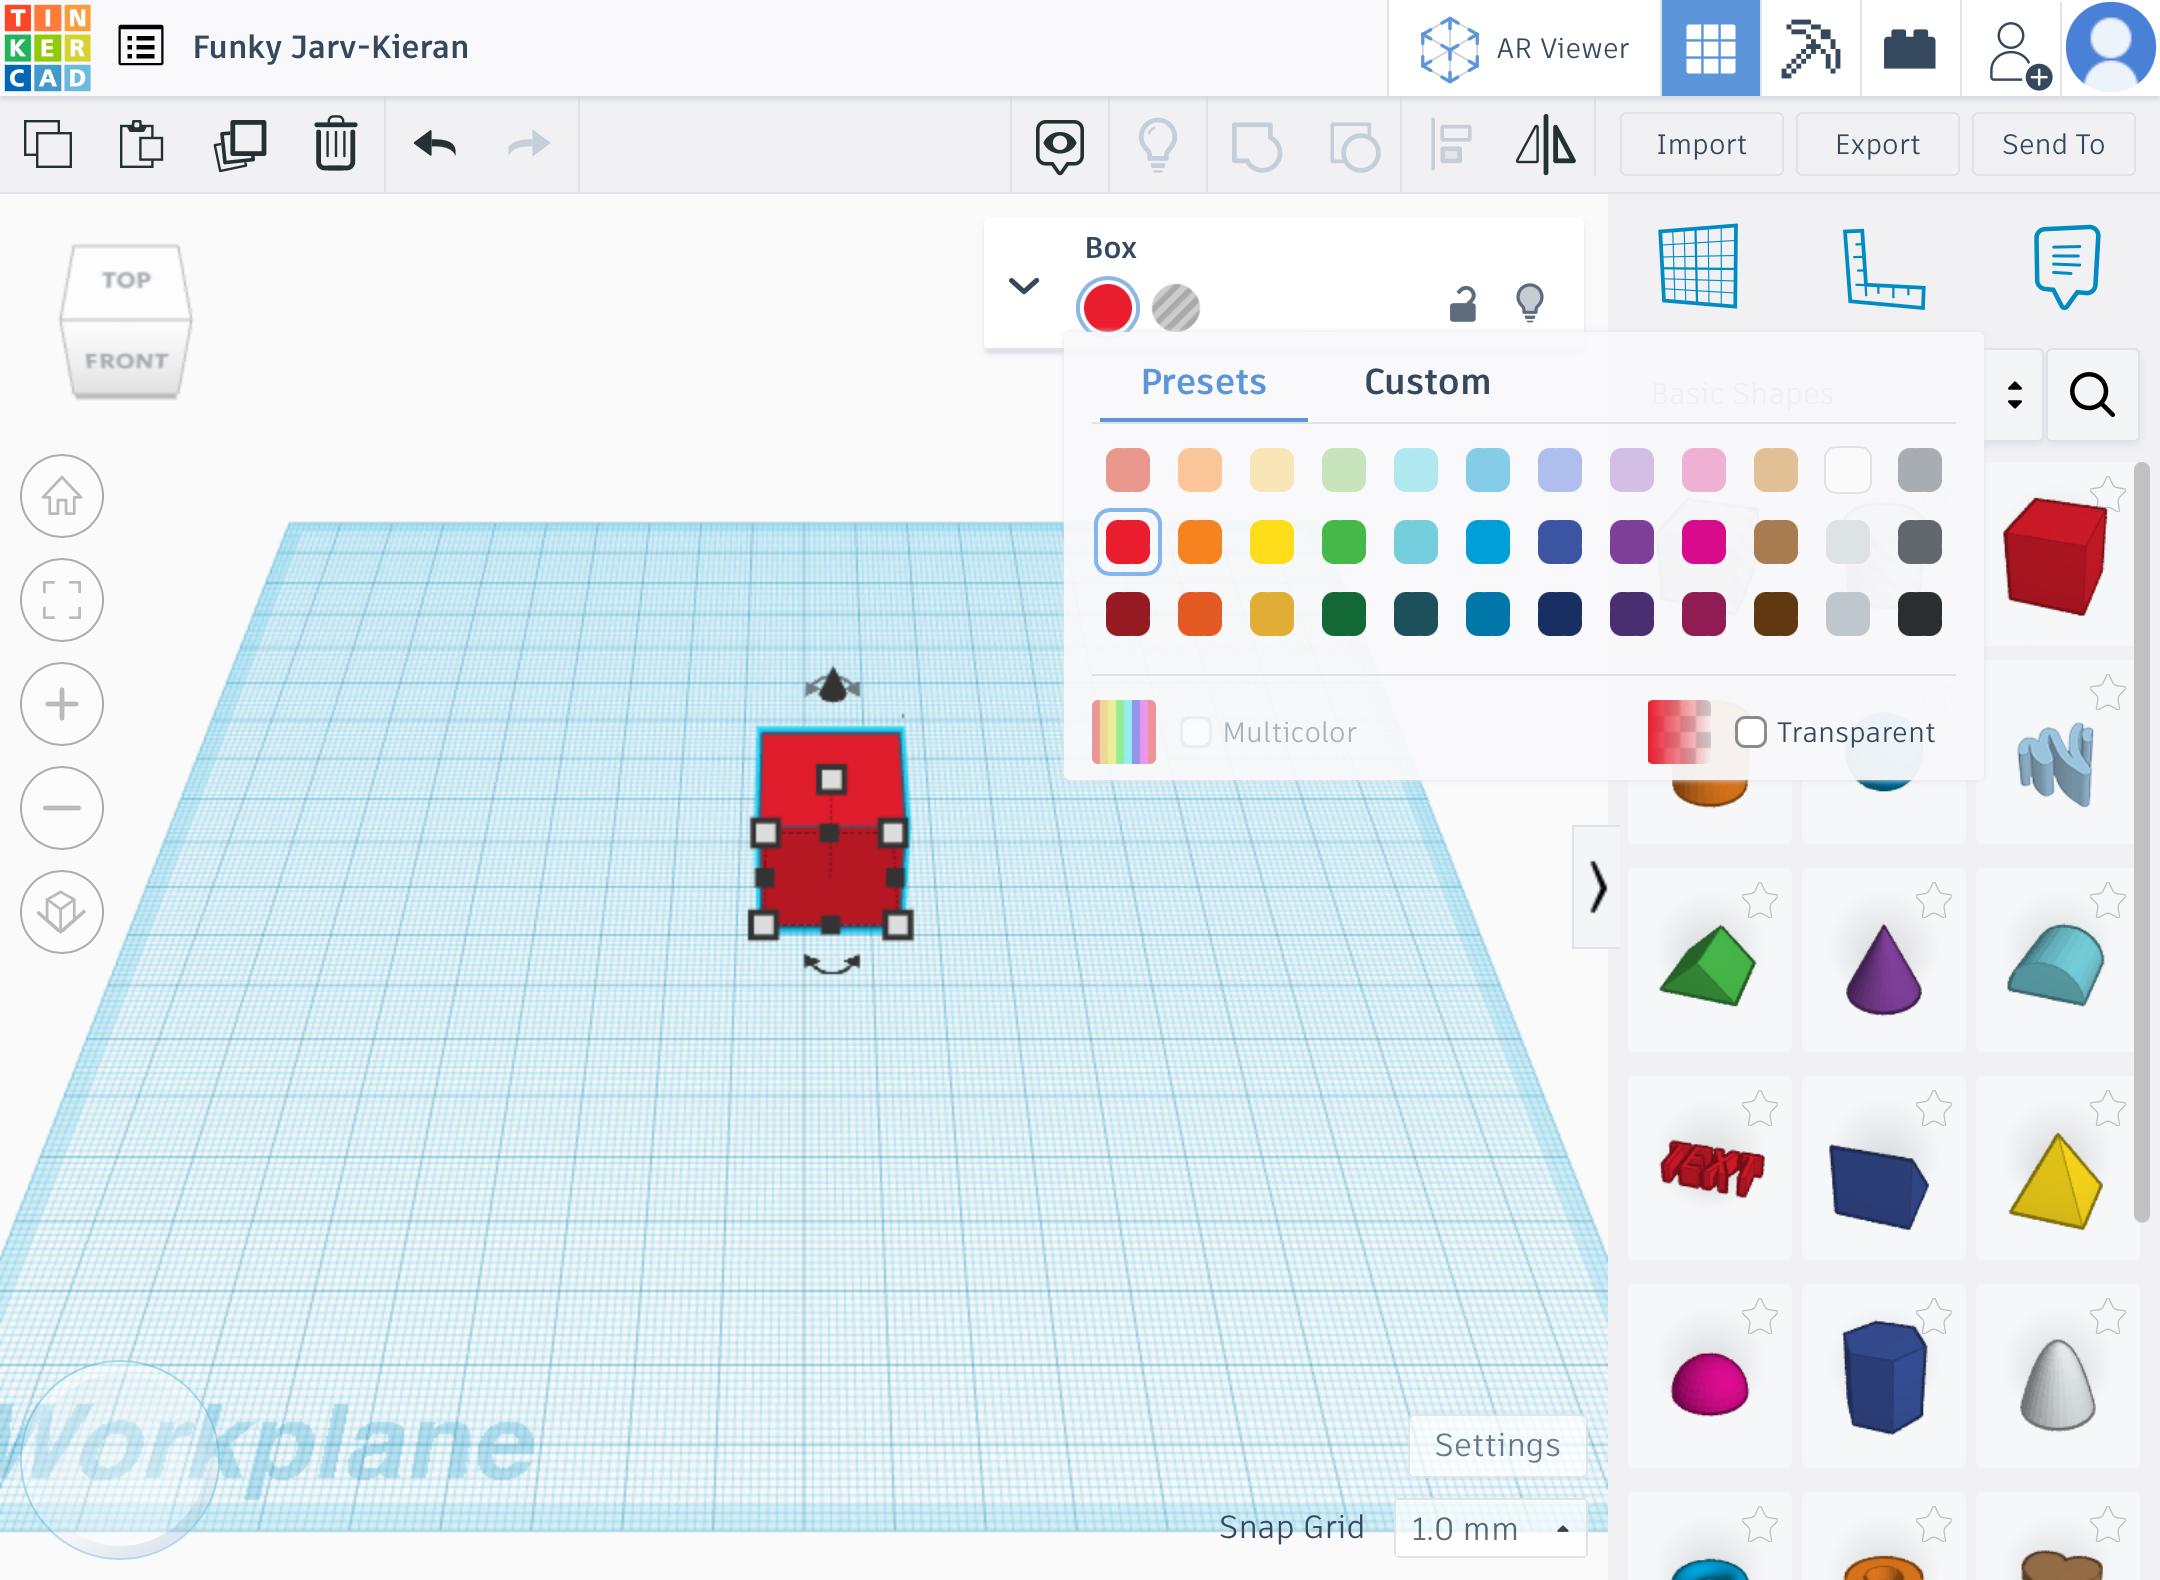Collapse the Box inspector panel chevron

[1024, 286]
